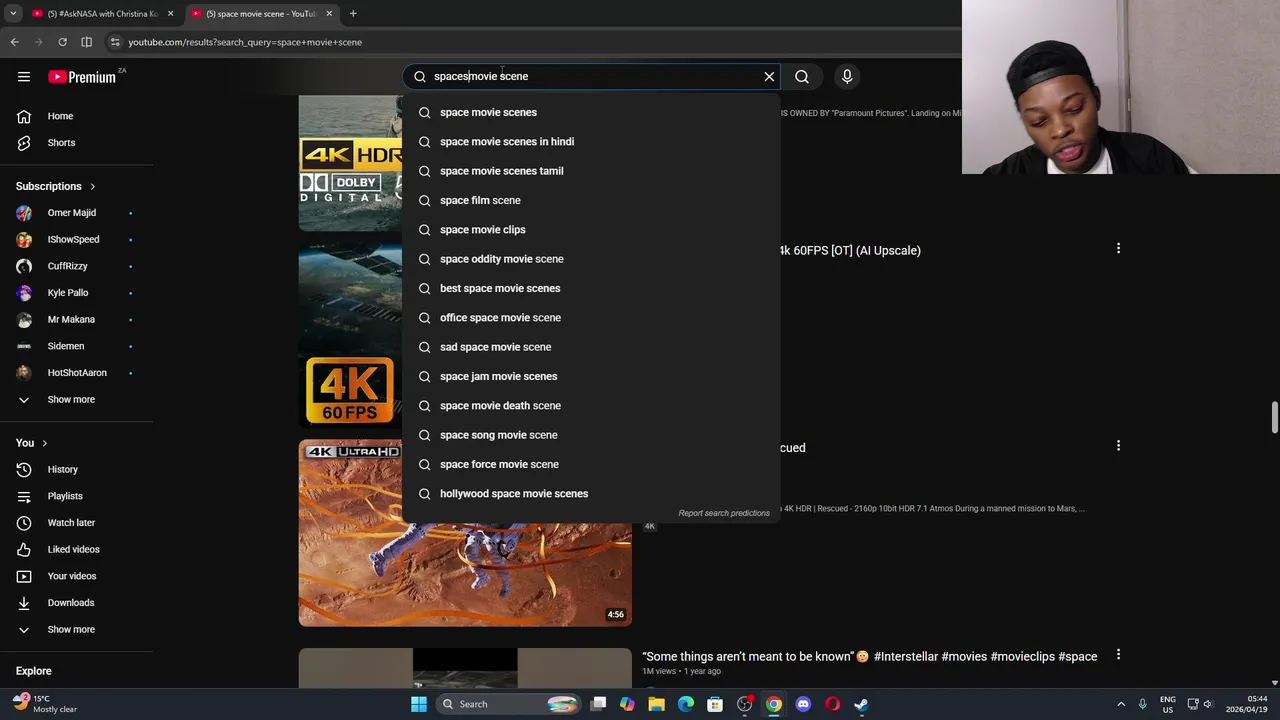Open the "Some things aren't meant to be known" video title

[870, 657]
